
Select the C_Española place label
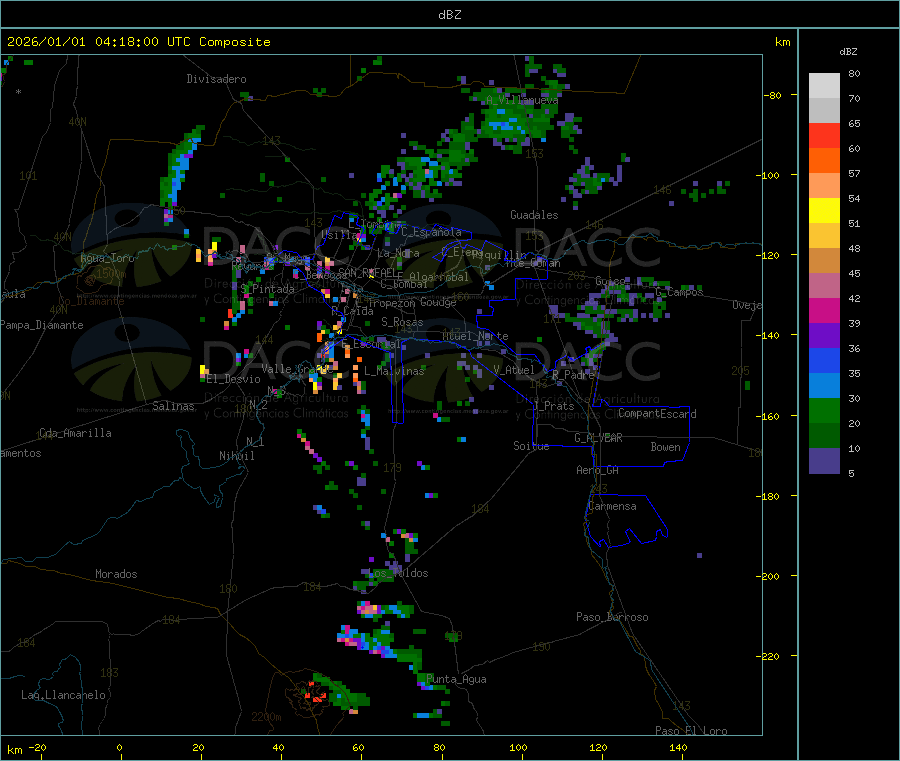point(432,232)
